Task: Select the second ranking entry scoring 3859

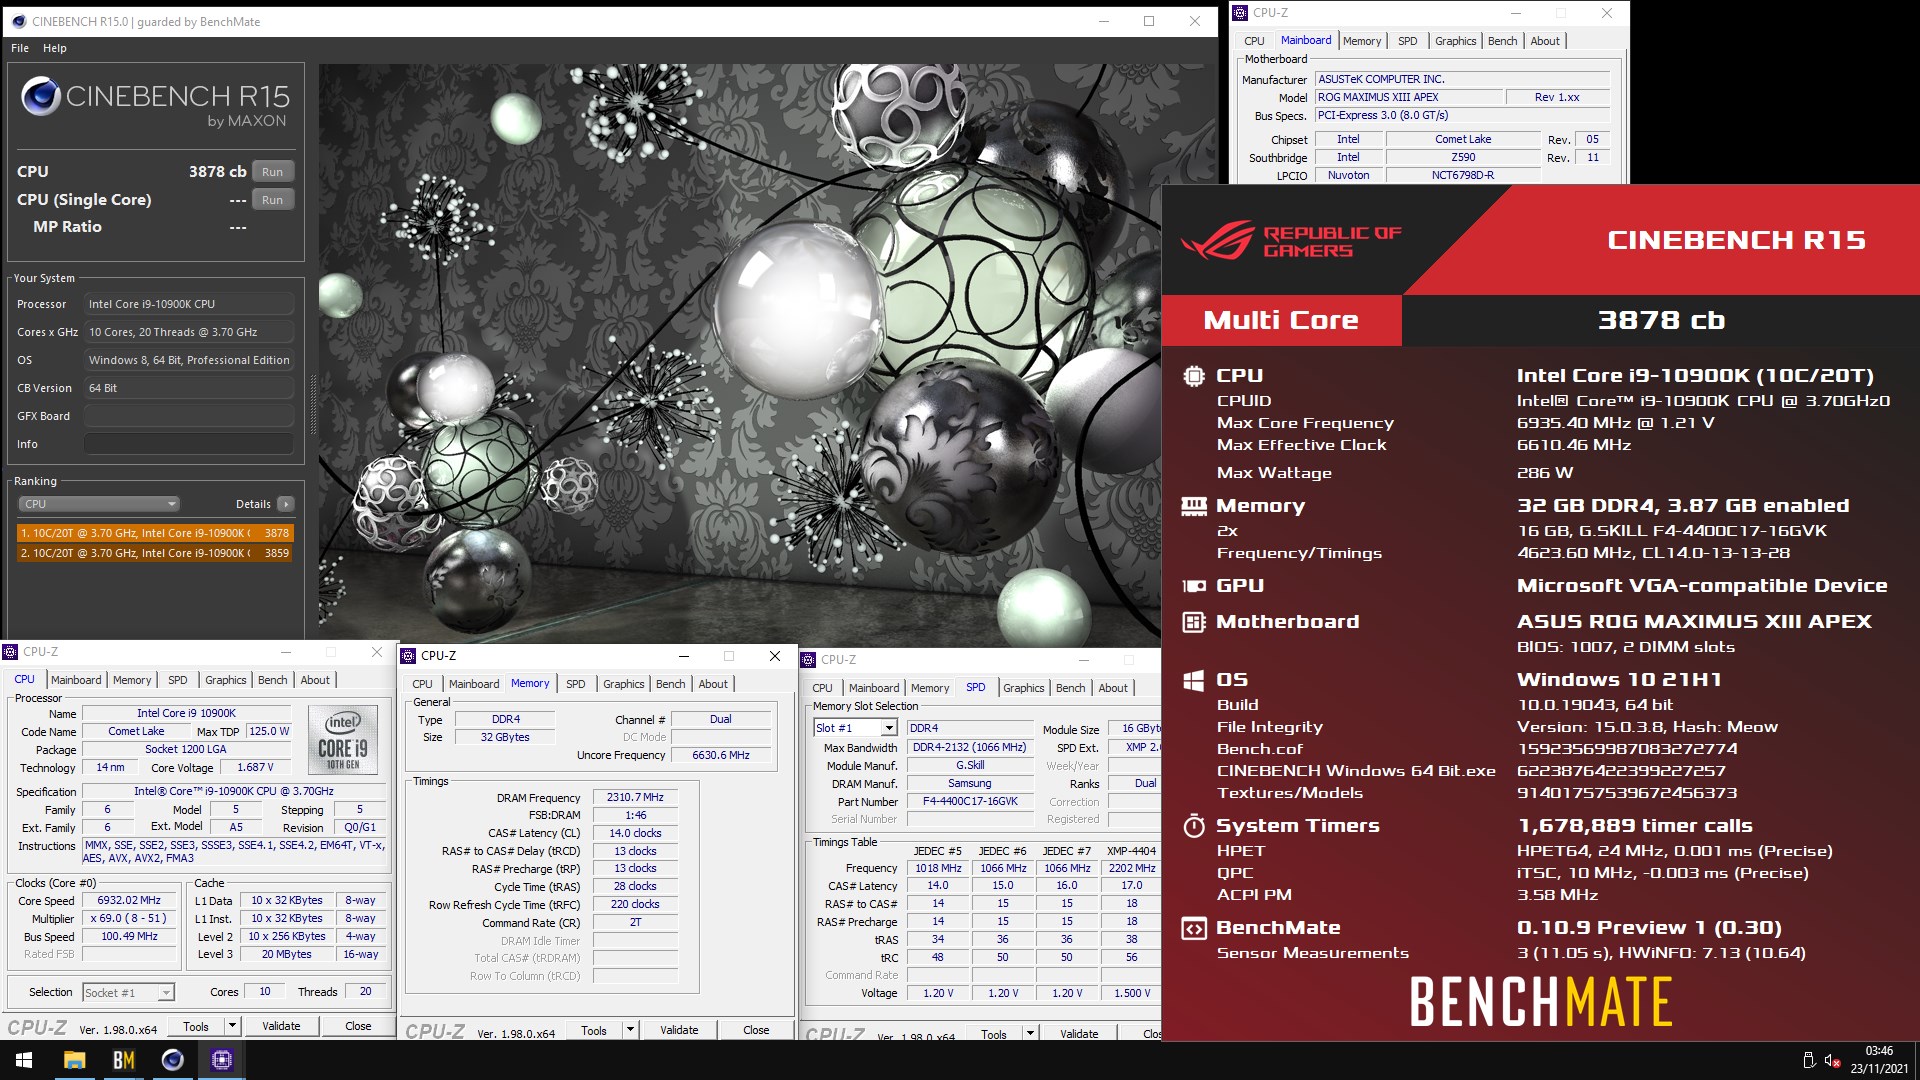Action: (155, 553)
